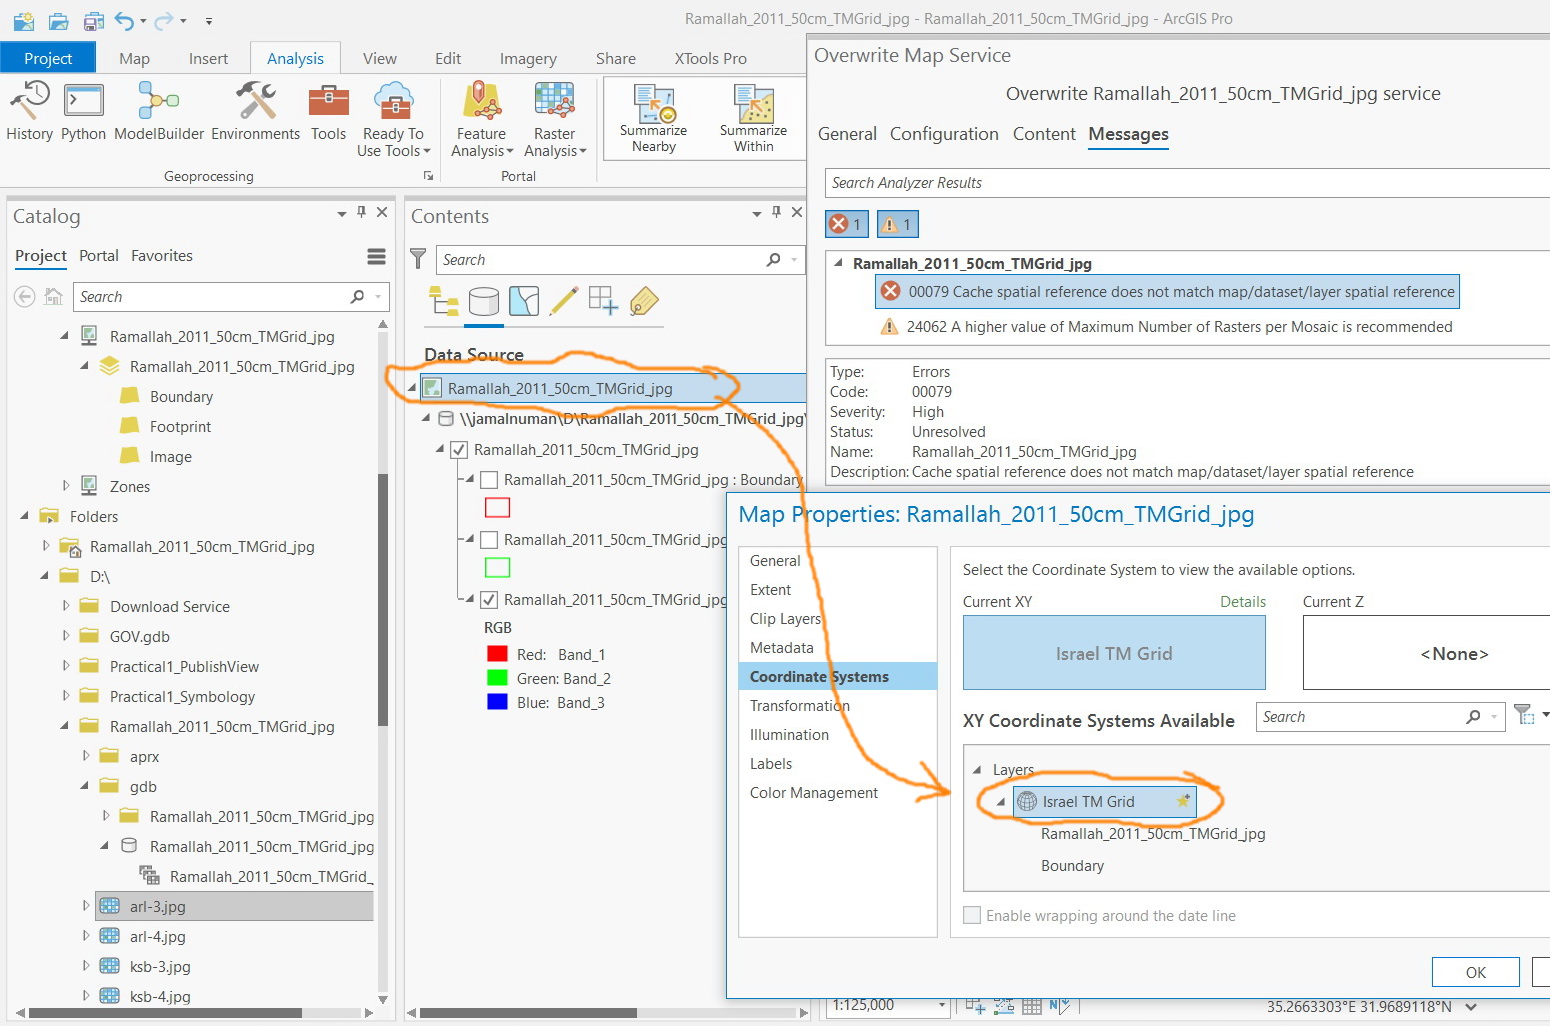
Task: Open the geoprocessing History pane
Action: coord(29,112)
